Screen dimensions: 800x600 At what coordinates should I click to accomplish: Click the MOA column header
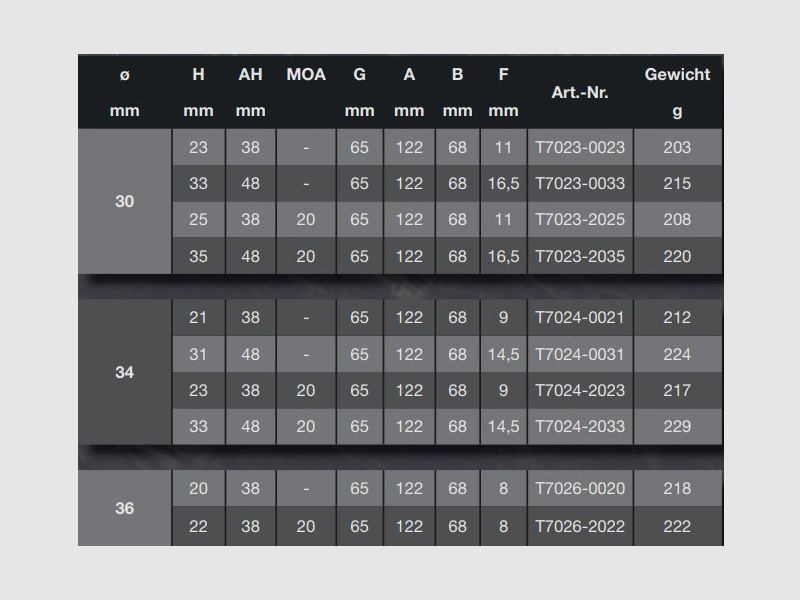[x=306, y=74]
